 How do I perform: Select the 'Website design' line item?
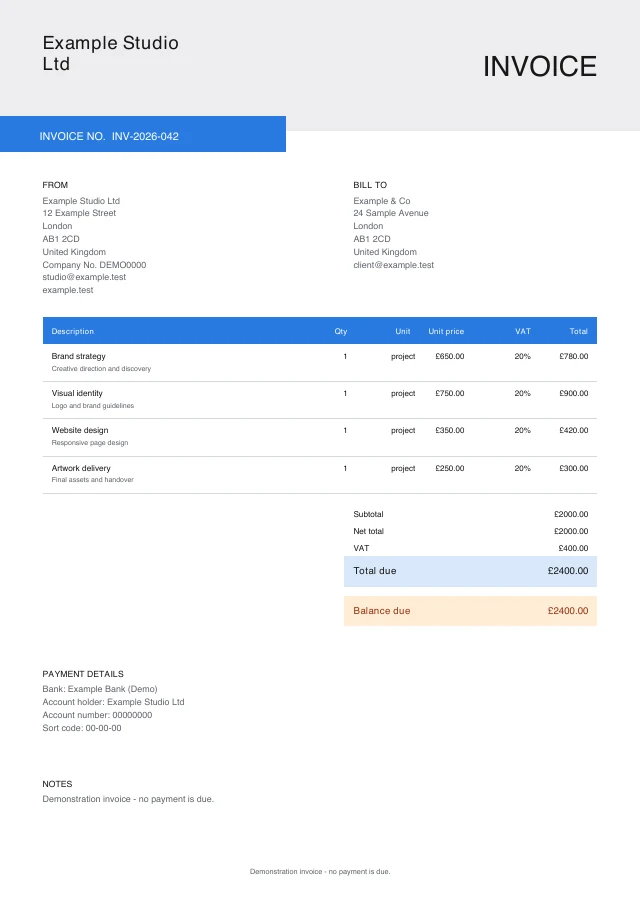click(80, 430)
